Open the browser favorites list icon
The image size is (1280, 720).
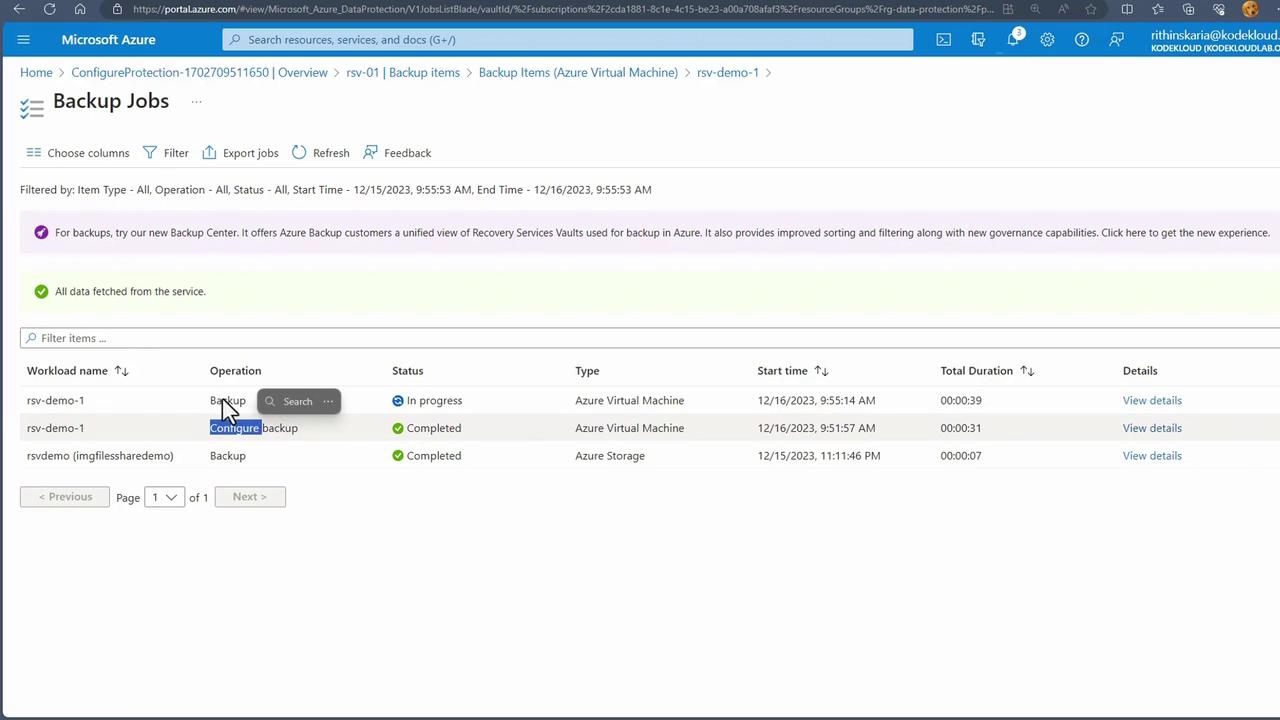1159,9
